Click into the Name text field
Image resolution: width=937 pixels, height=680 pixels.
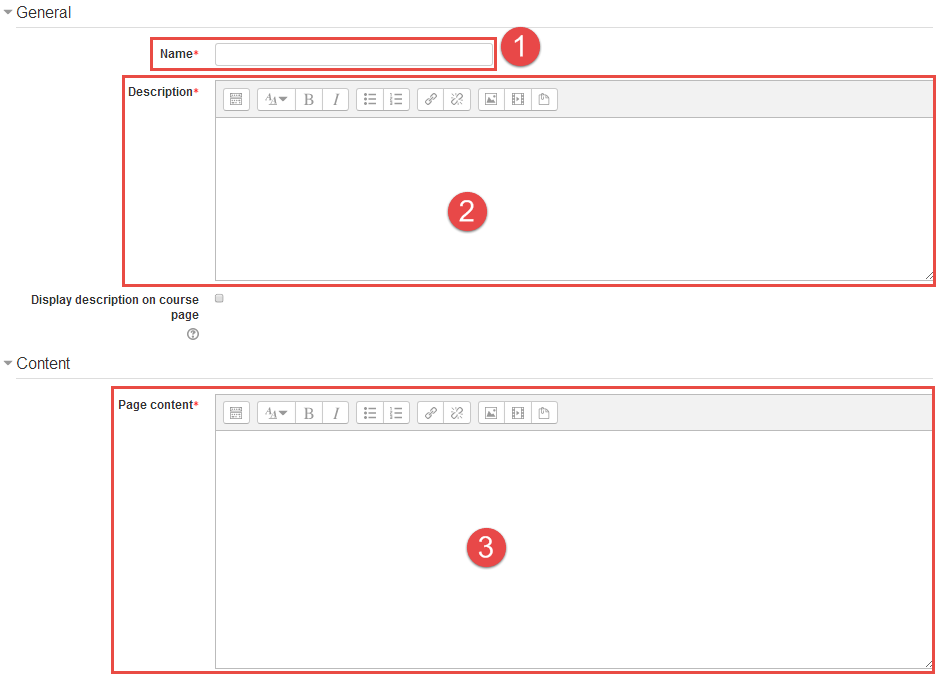click(x=354, y=54)
